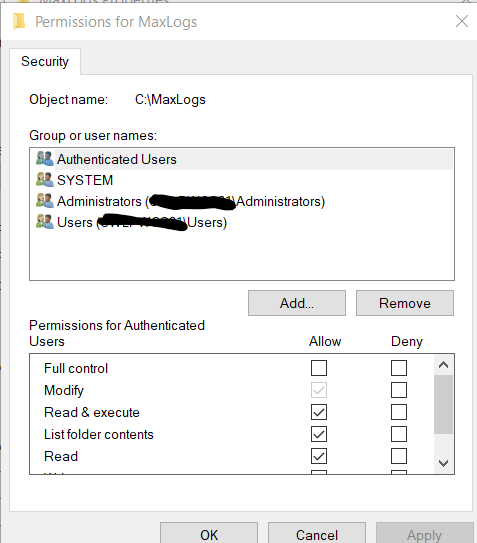Click the permissions list scroll up arrow
This screenshot has height=543, width=477.
click(443, 365)
